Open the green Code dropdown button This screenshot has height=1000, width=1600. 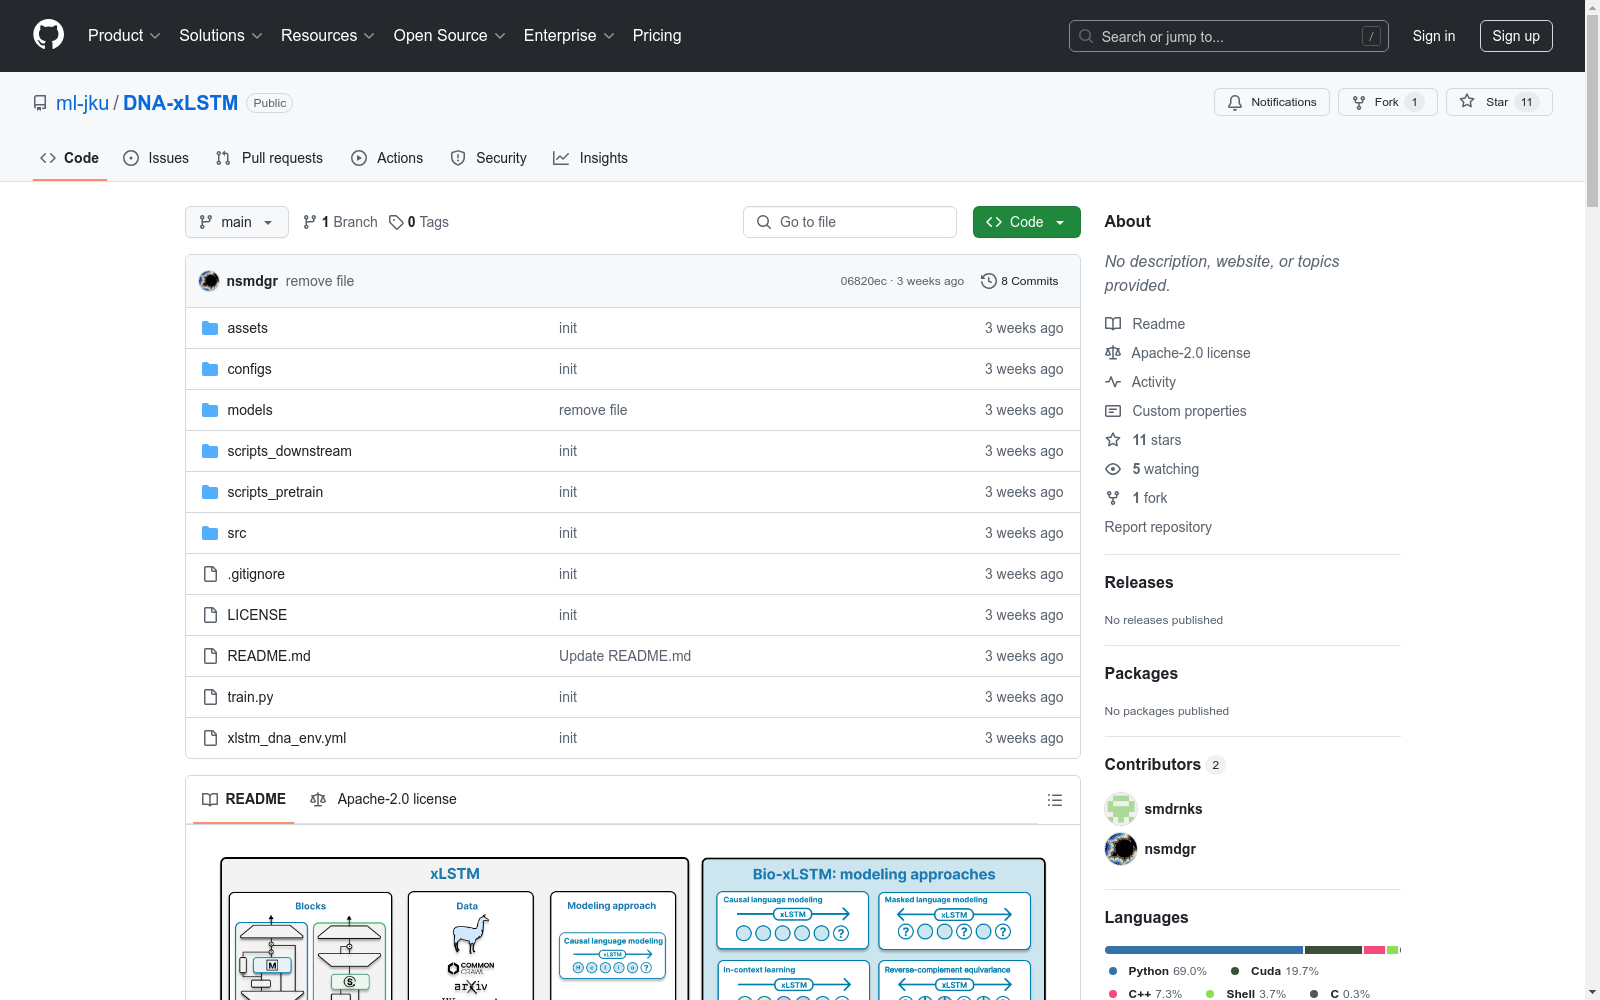(x=1027, y=222)
